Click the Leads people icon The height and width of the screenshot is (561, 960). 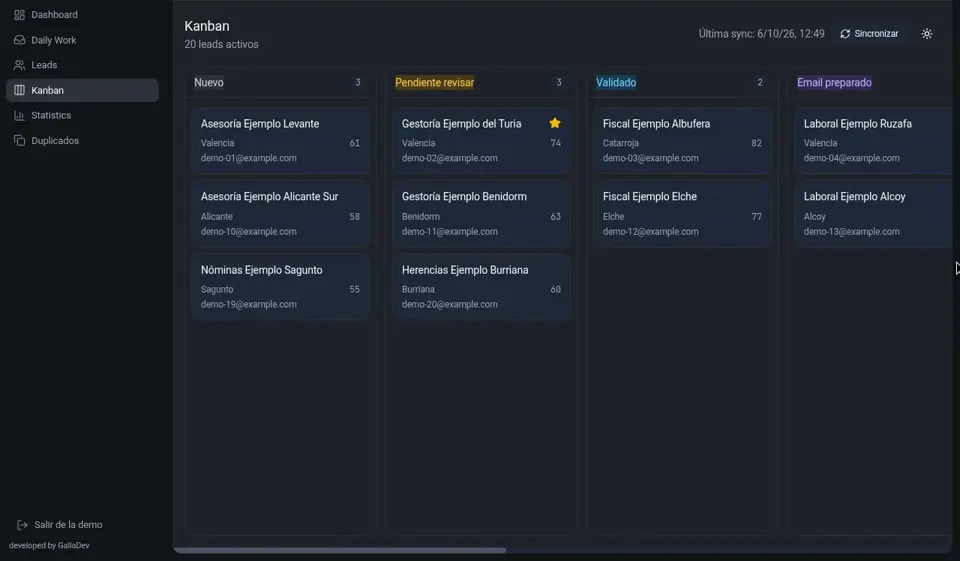[20, 65]
